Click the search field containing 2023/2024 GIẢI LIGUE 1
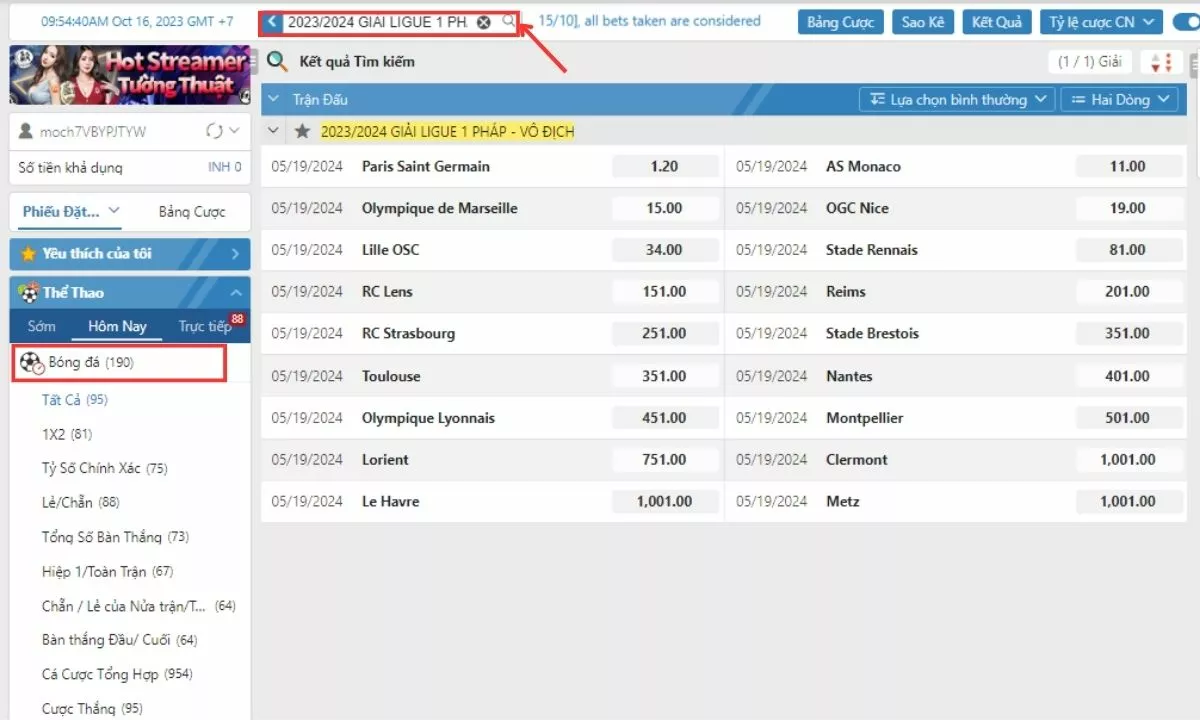This screenshot has width=1200, height=720. (389, 22)
